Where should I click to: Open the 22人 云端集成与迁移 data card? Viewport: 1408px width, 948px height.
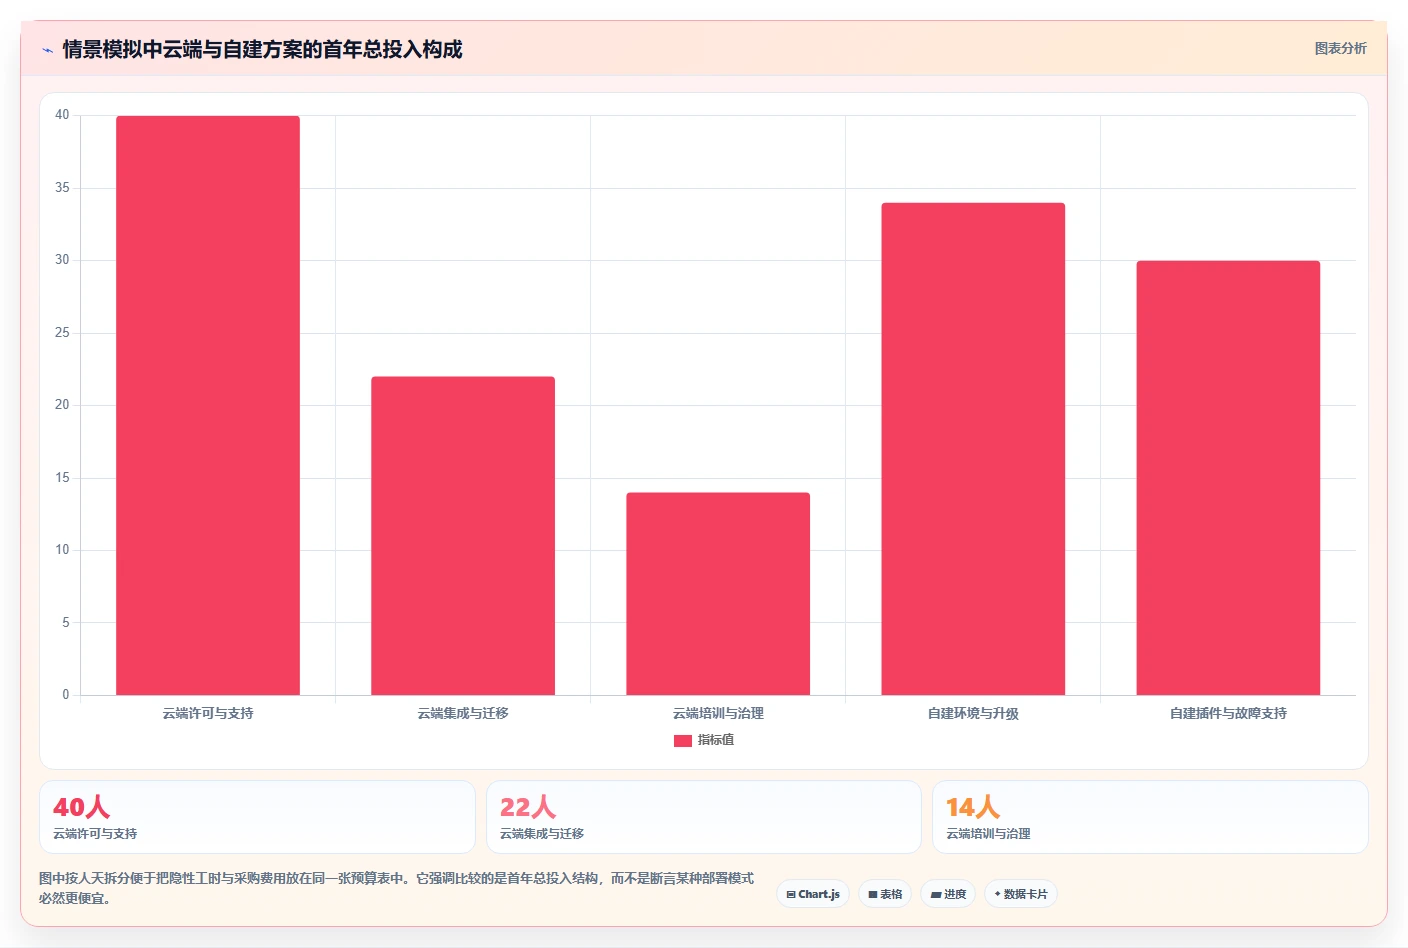pyautogui.click(x=704, y=817)
